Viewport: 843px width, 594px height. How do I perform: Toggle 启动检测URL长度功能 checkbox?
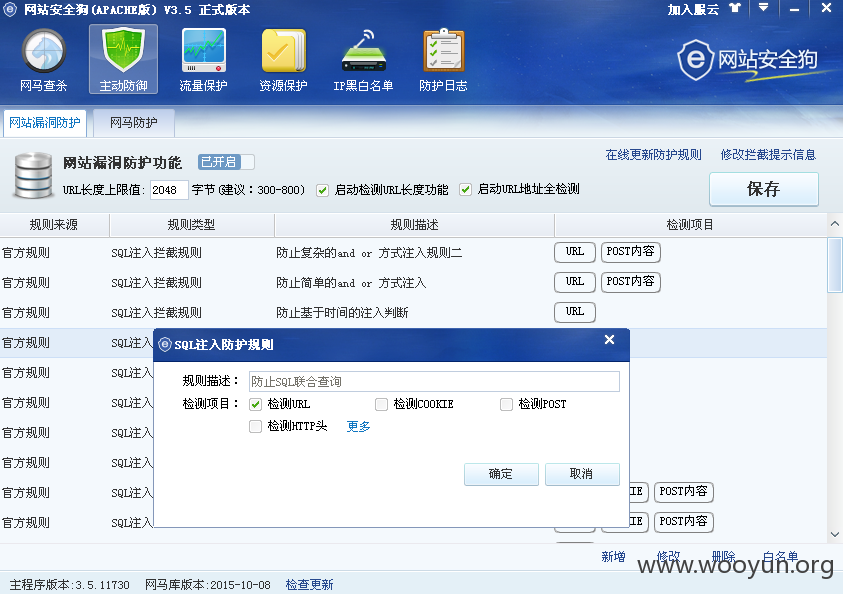[323, 190]
